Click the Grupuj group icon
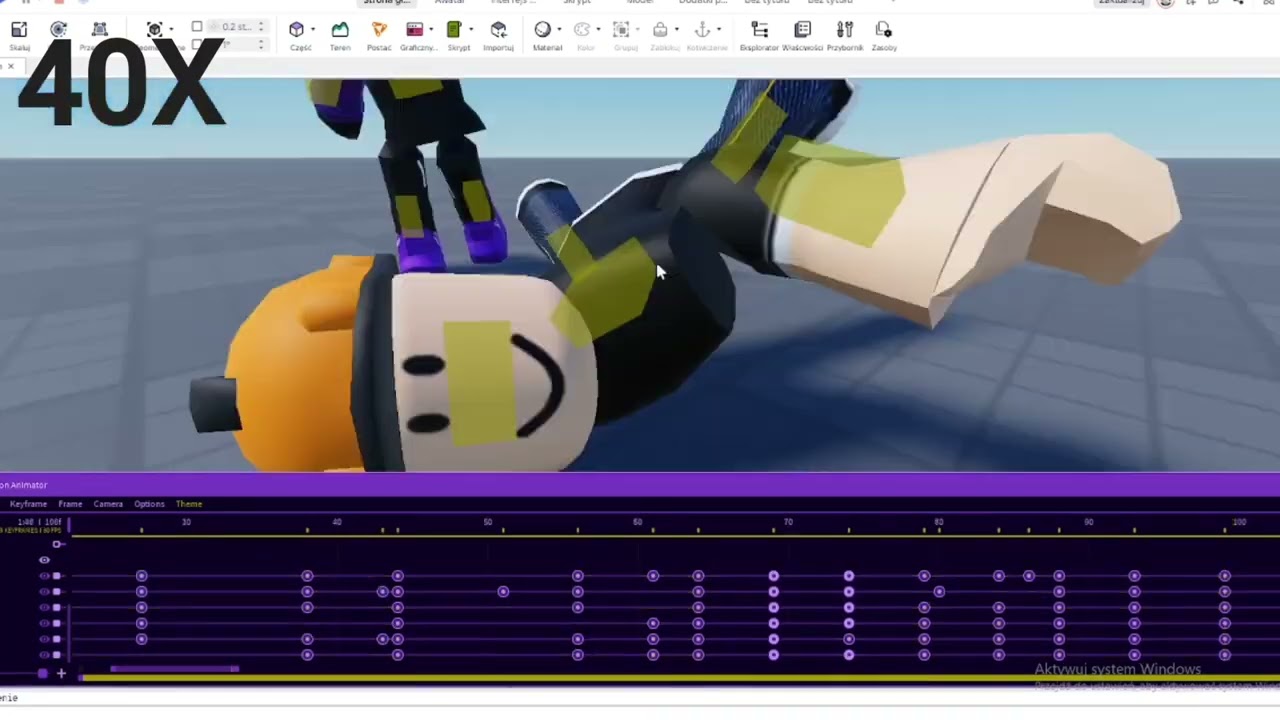Image resolution: width=1280 pixels, height=720 pixels. 621,30
